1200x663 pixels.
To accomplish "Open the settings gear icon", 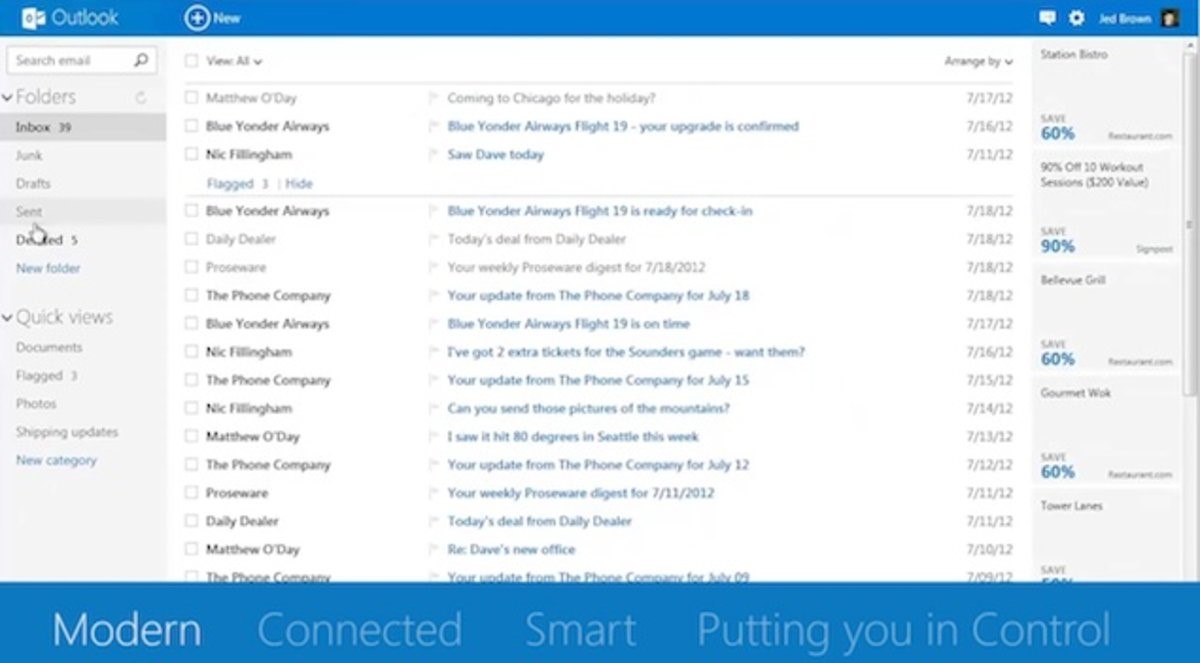I will coord(1076,18).
